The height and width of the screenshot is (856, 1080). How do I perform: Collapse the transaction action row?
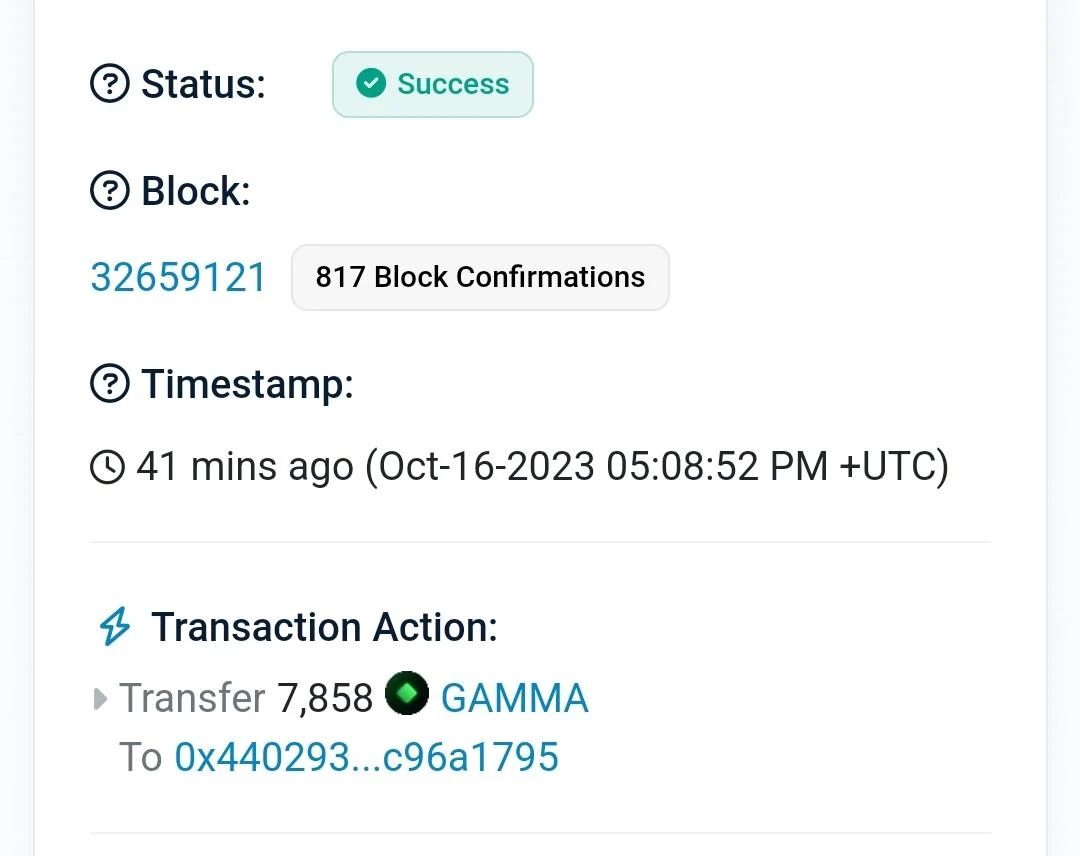[99, 698]
